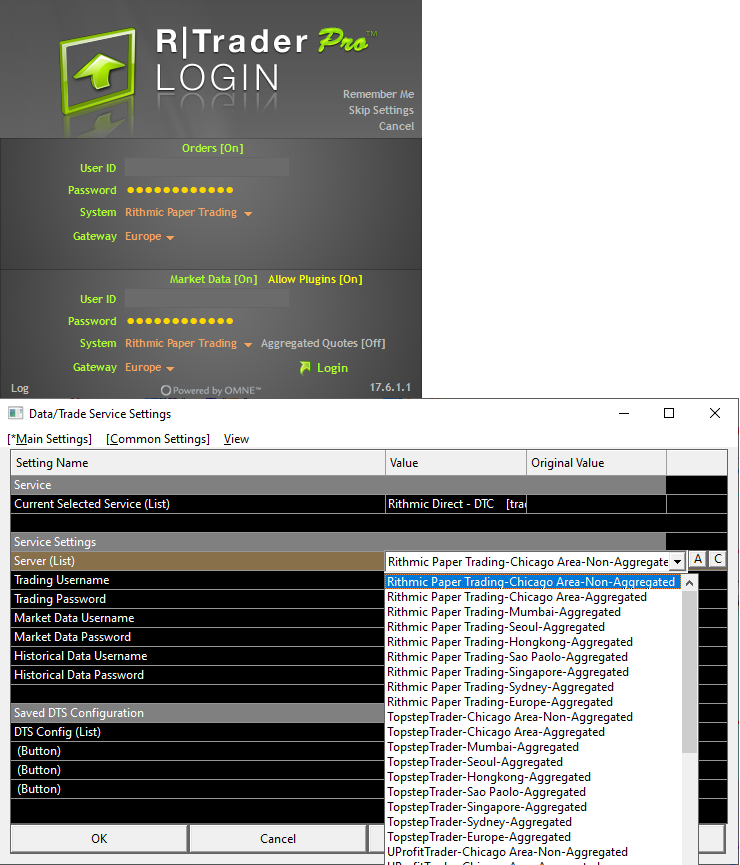Click the Value column header
Image resolution: width=740 pixels, height=865 pixels.
click(x=456, y=463)
